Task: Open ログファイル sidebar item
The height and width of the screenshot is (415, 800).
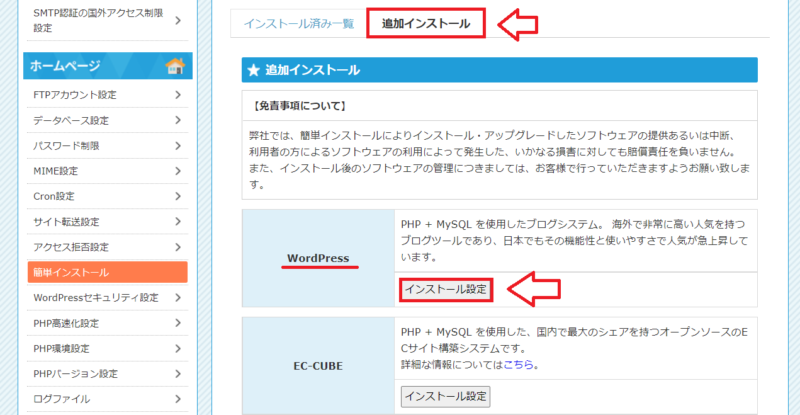Action: point(107,399)
